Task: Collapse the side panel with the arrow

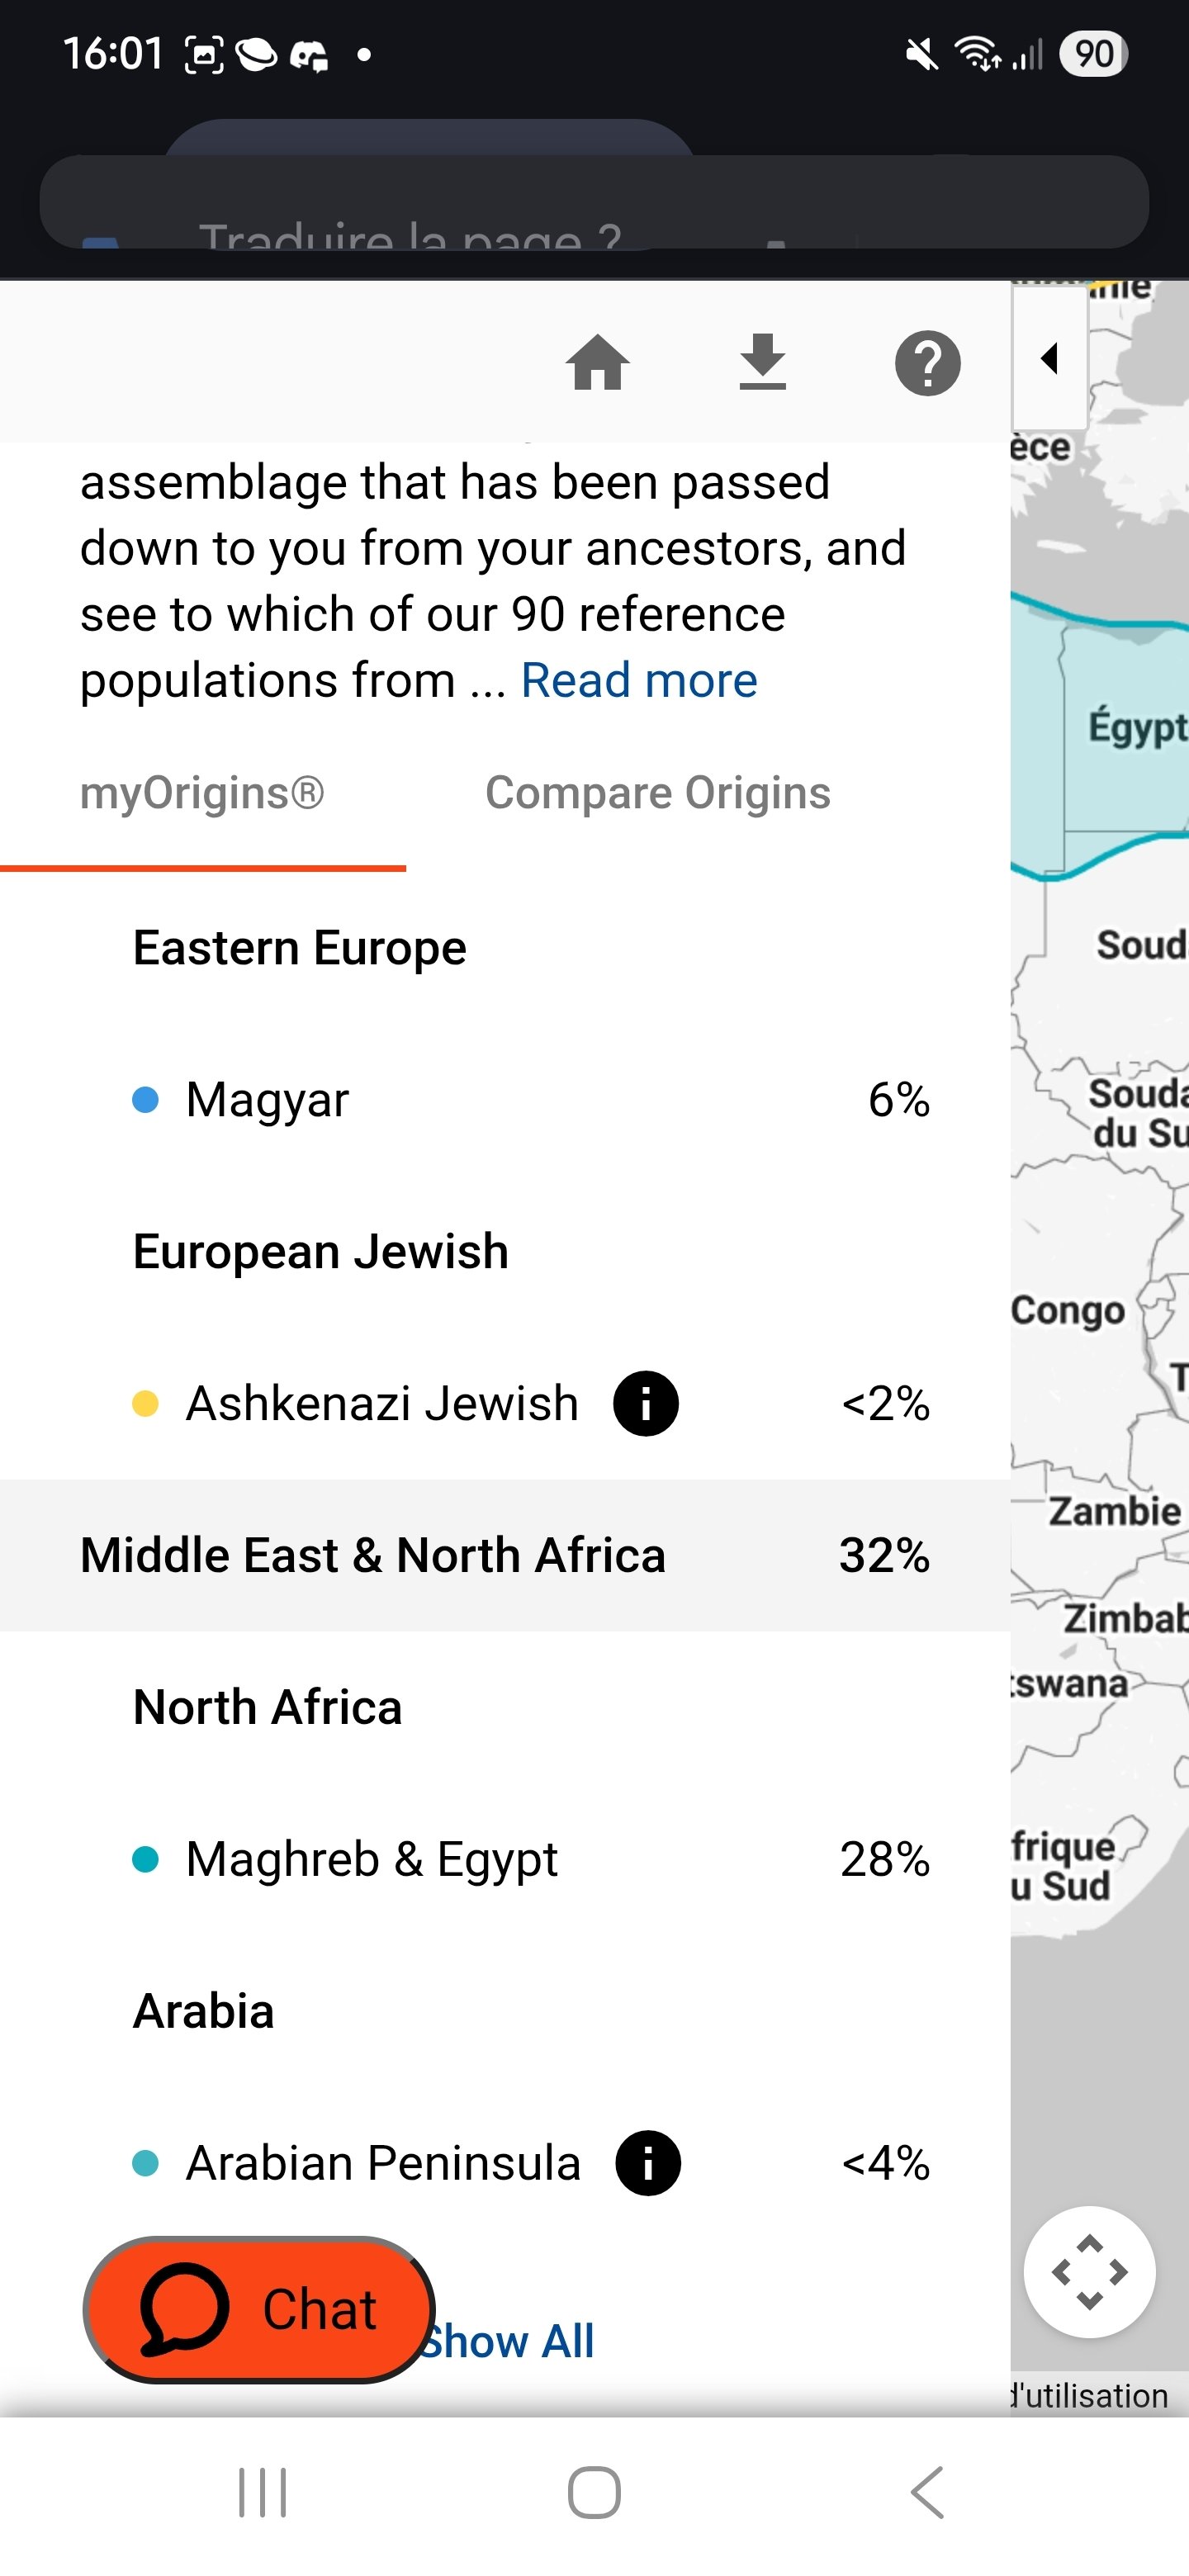Action: tap(1049, 358)
